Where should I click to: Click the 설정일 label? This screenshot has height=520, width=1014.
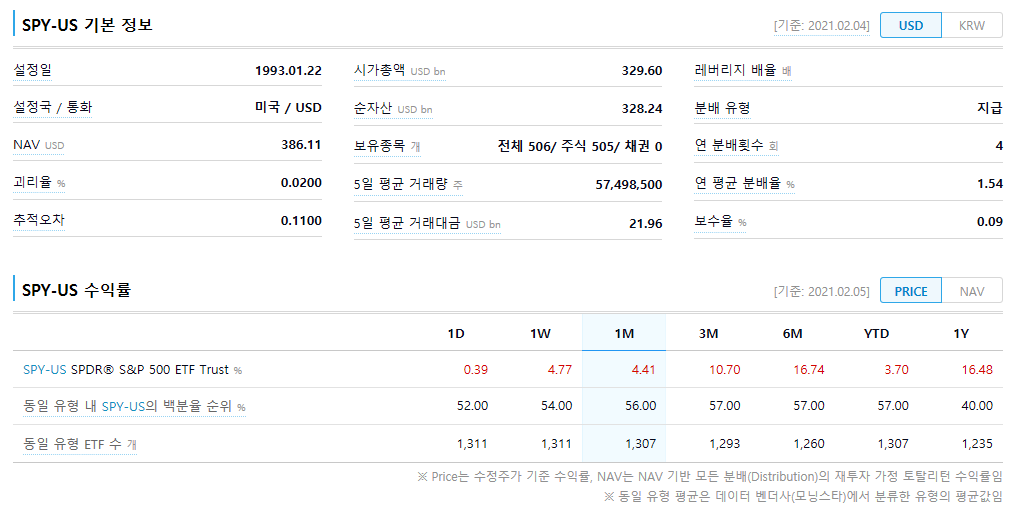tap(32, 70)
